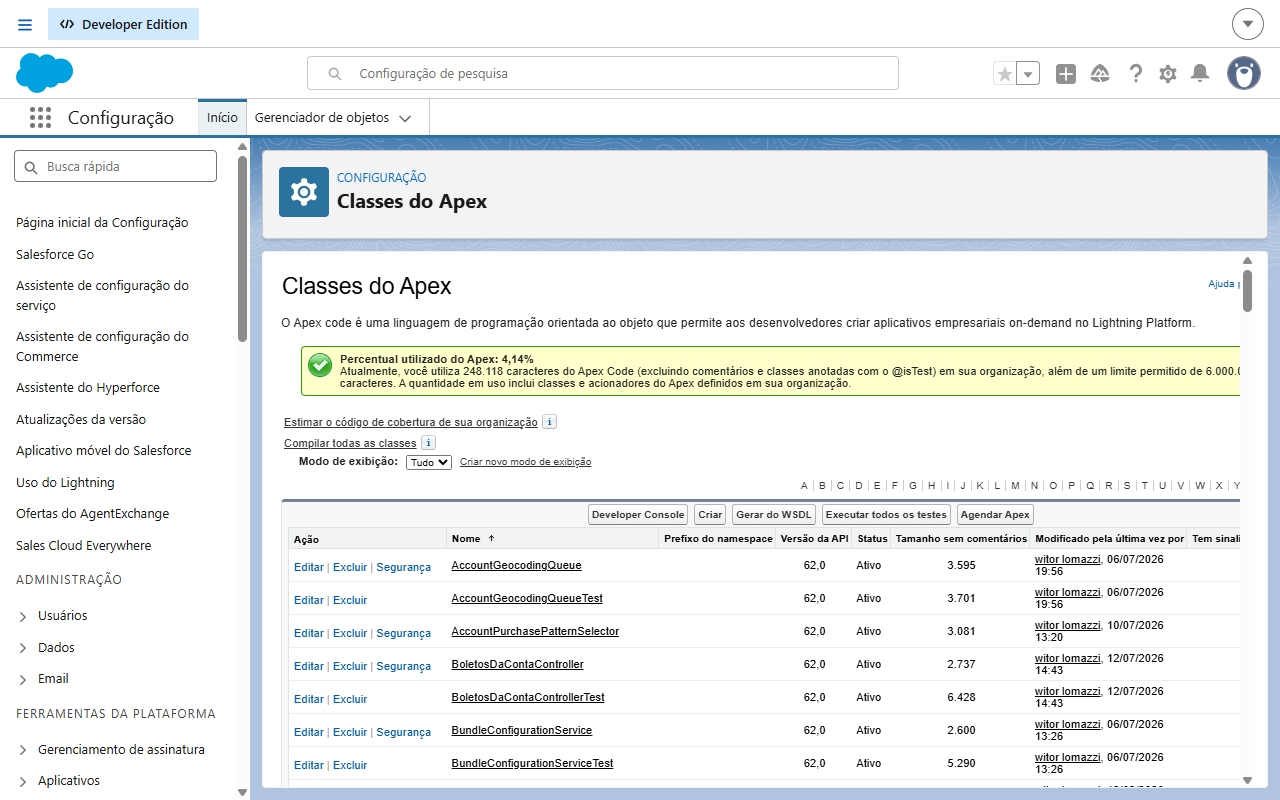This screenshot has width=1280, height=800.
Task: Open the help question mark icon
Action: (x=1135, y=73)
